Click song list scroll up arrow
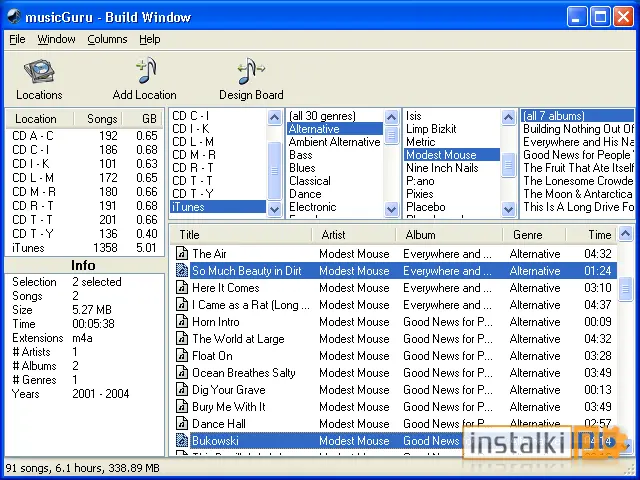The width and height of the screenshot is (640, 480). pyautogui.click(x=625, y=234)
